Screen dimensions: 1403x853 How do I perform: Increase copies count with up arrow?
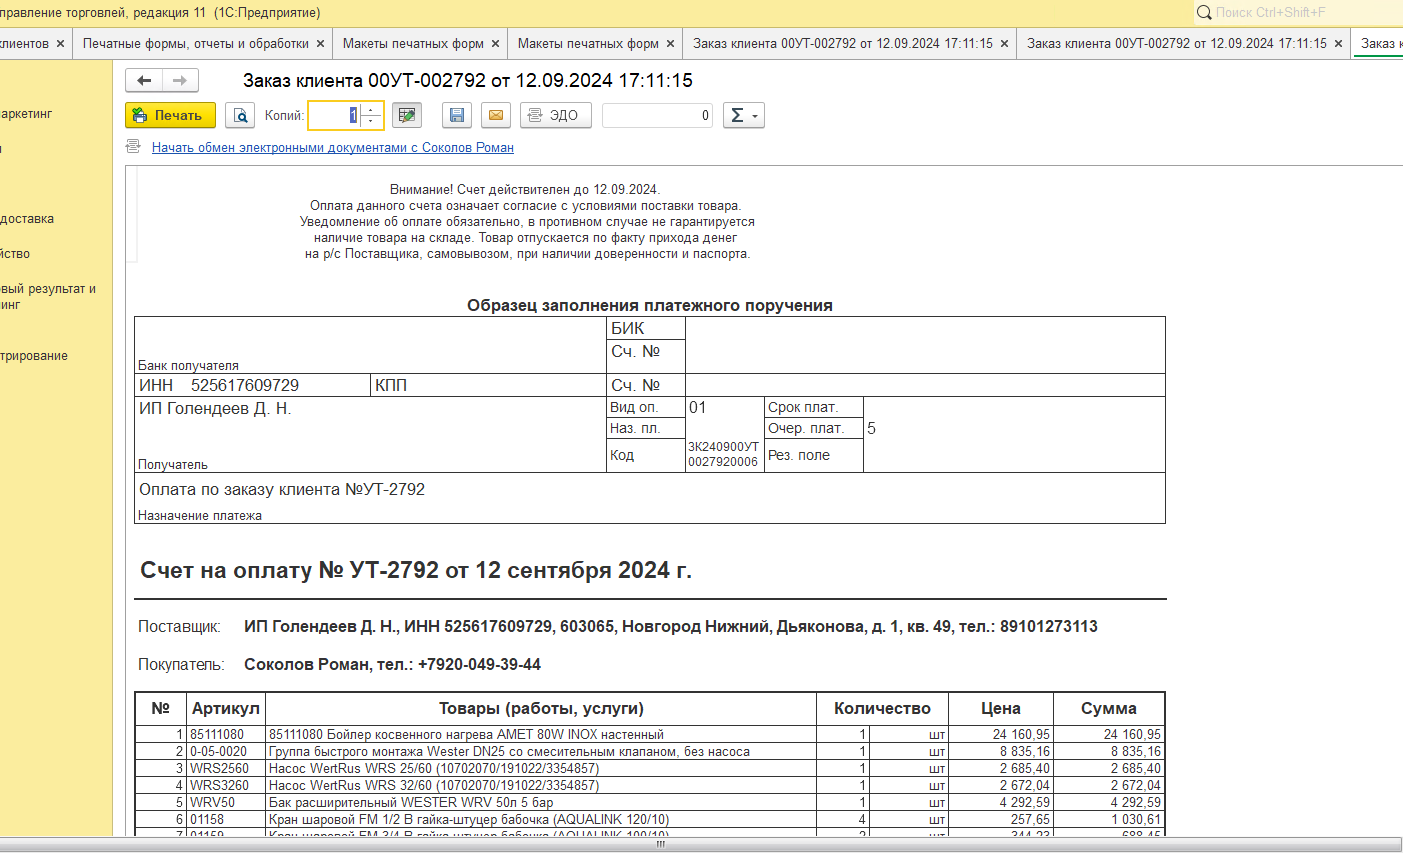(x=371, y=110)
